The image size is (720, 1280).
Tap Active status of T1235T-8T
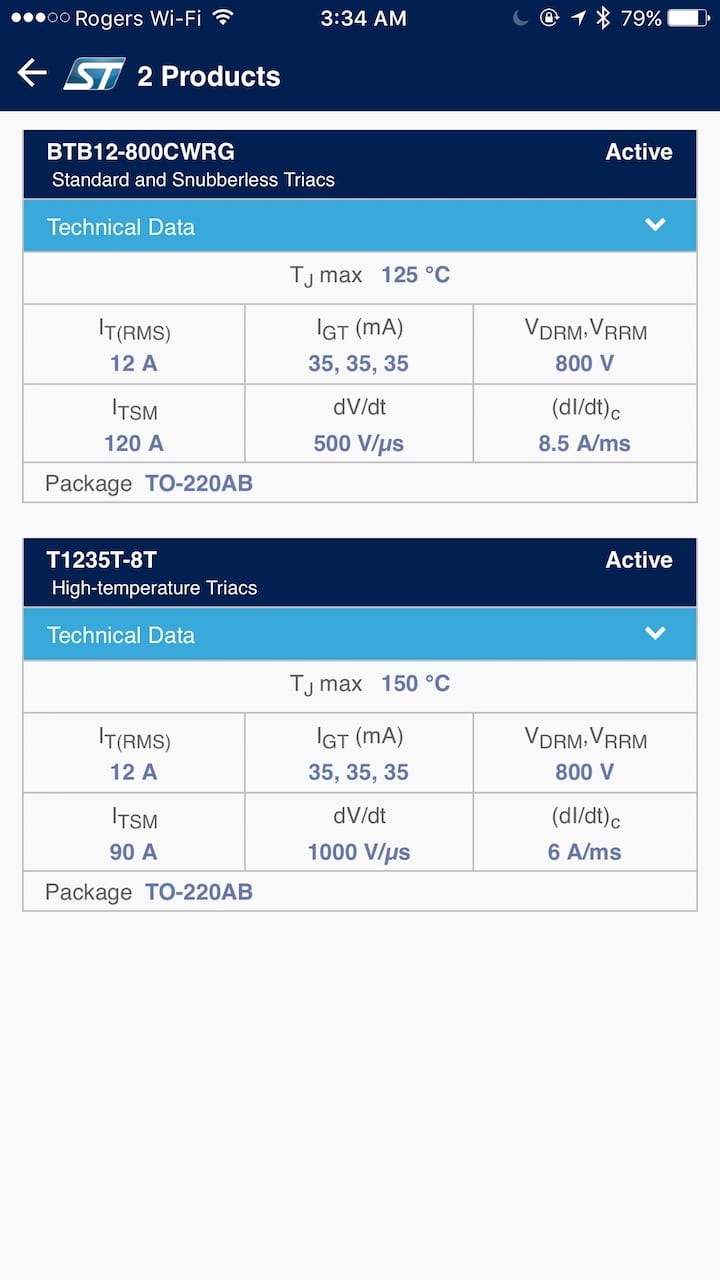[x=639, y=560]
